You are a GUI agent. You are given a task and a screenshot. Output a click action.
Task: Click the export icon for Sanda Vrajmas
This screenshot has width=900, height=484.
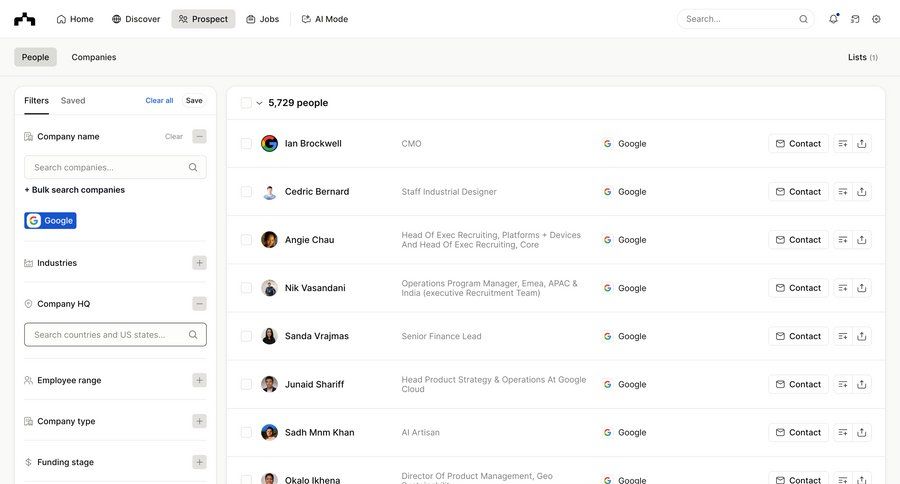click(x=862, y=336)
